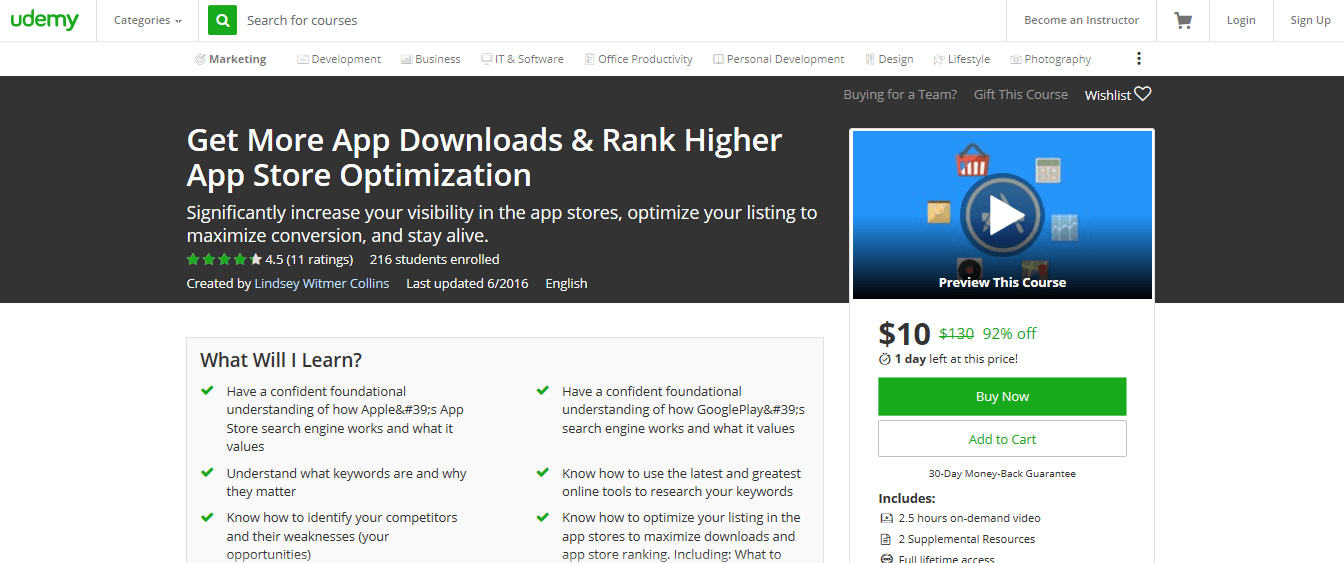This screenshot has height=563, width=1344.
Task: Open the shopping cart icon
Action: (x=1183, y=20)
